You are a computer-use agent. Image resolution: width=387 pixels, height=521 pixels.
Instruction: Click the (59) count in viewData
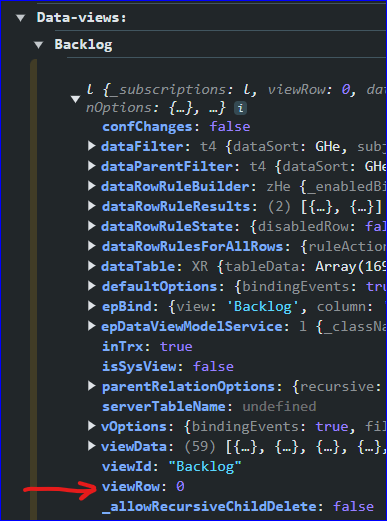click(201, 447)
